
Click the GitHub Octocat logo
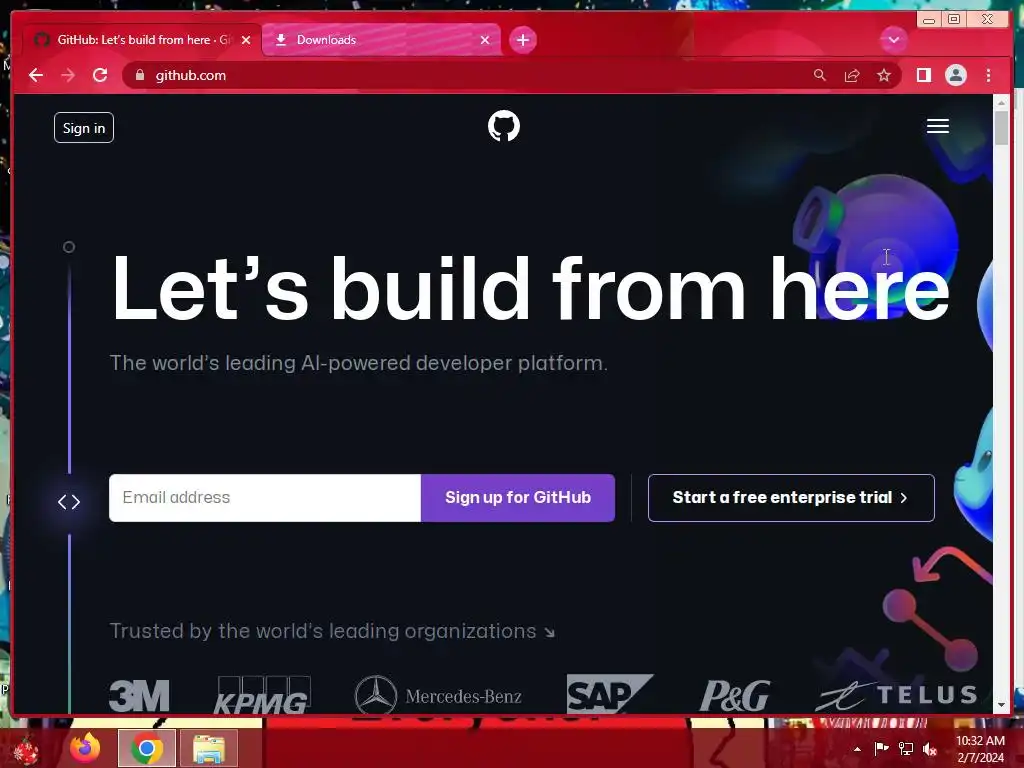(504, 126)
